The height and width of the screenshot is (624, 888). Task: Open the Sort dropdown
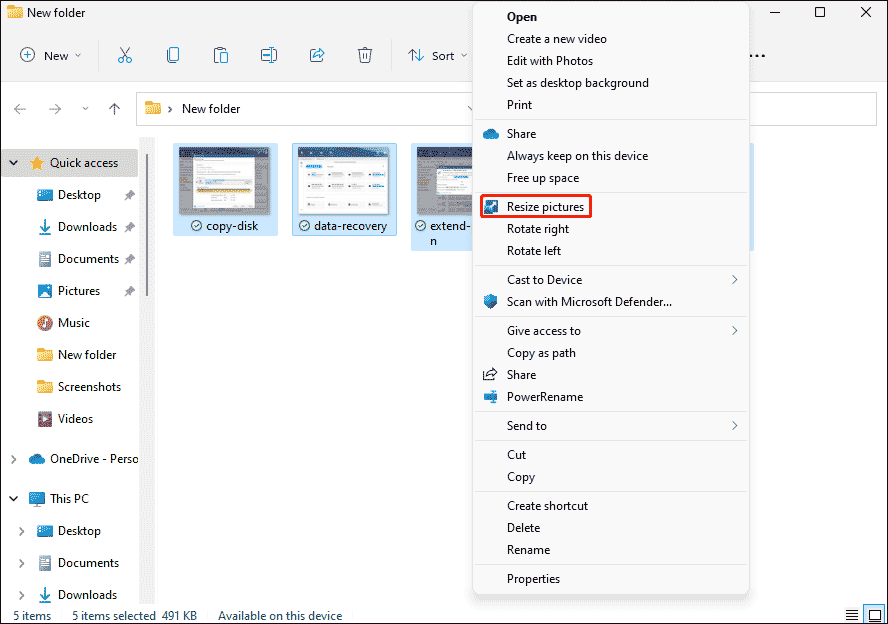click(437, 55)
